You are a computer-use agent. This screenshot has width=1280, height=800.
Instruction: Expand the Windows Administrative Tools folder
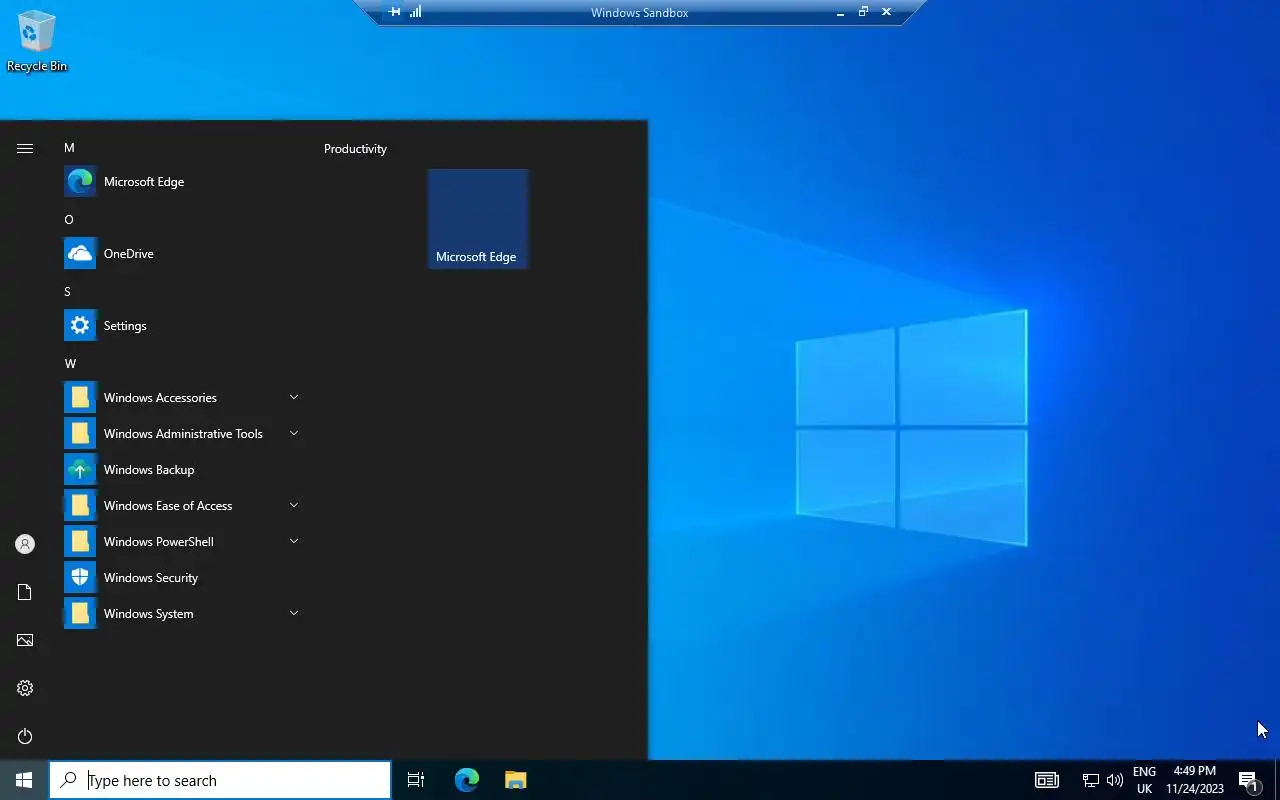[182, 434]
